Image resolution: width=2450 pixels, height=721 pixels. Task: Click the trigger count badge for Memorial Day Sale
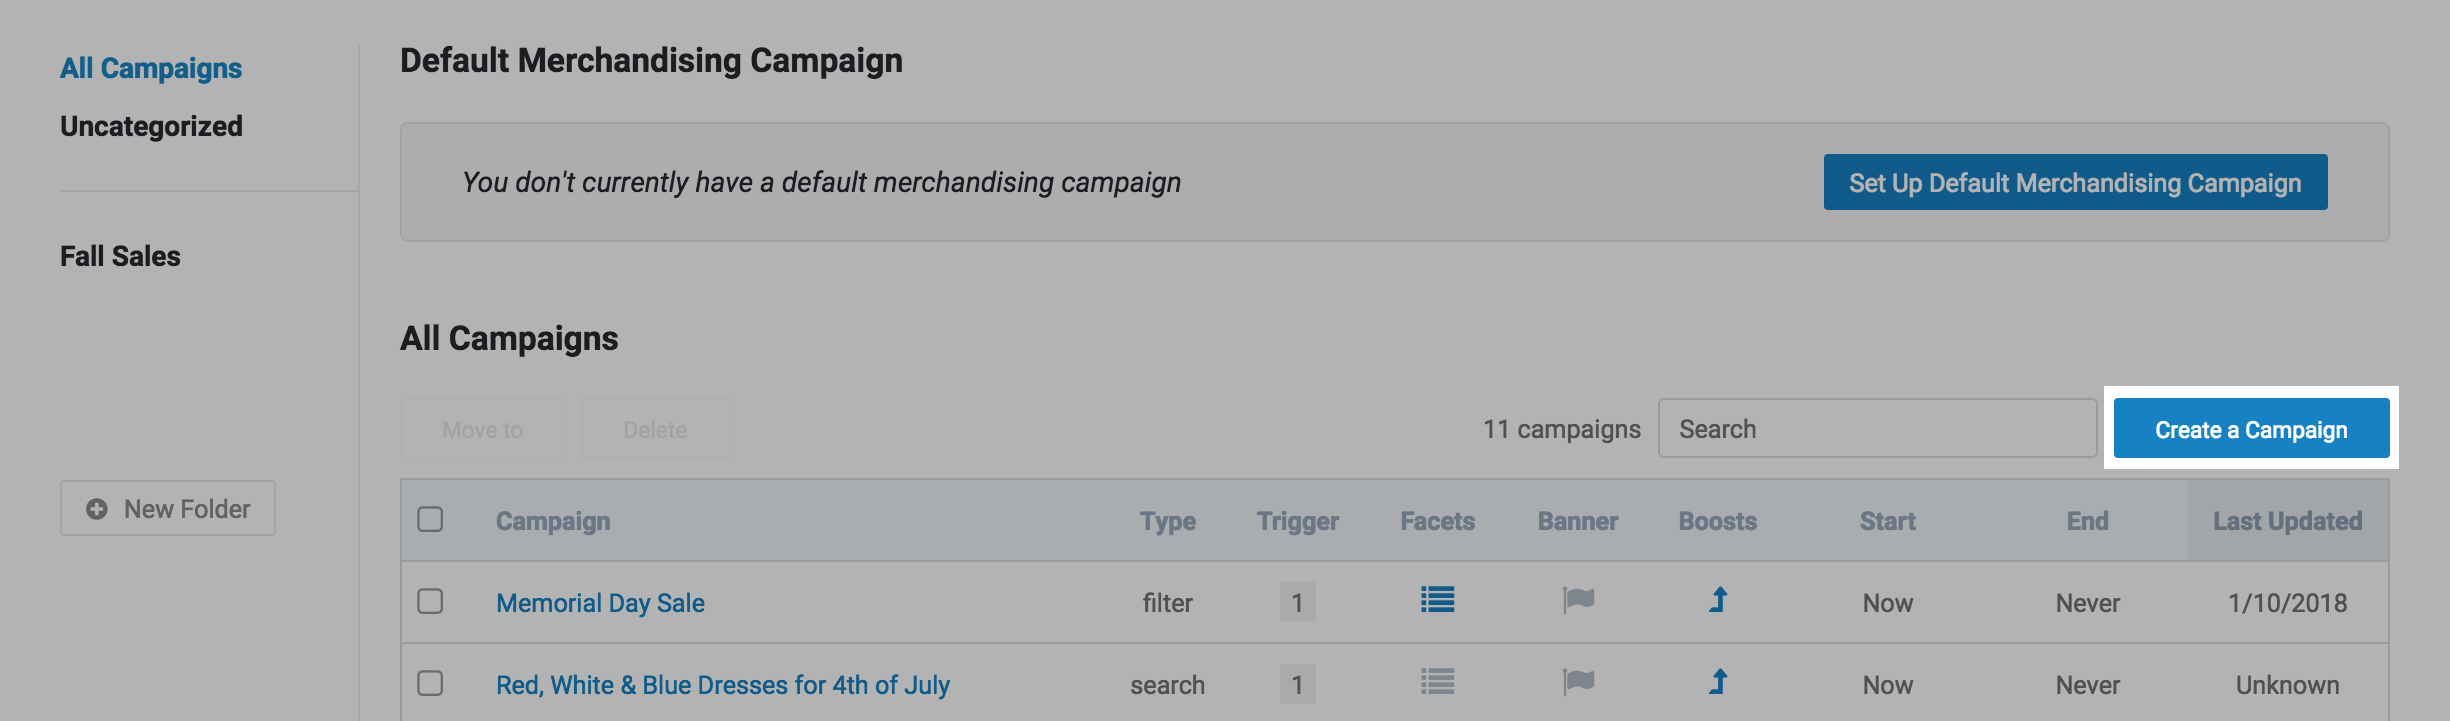tap(1297, 602)
